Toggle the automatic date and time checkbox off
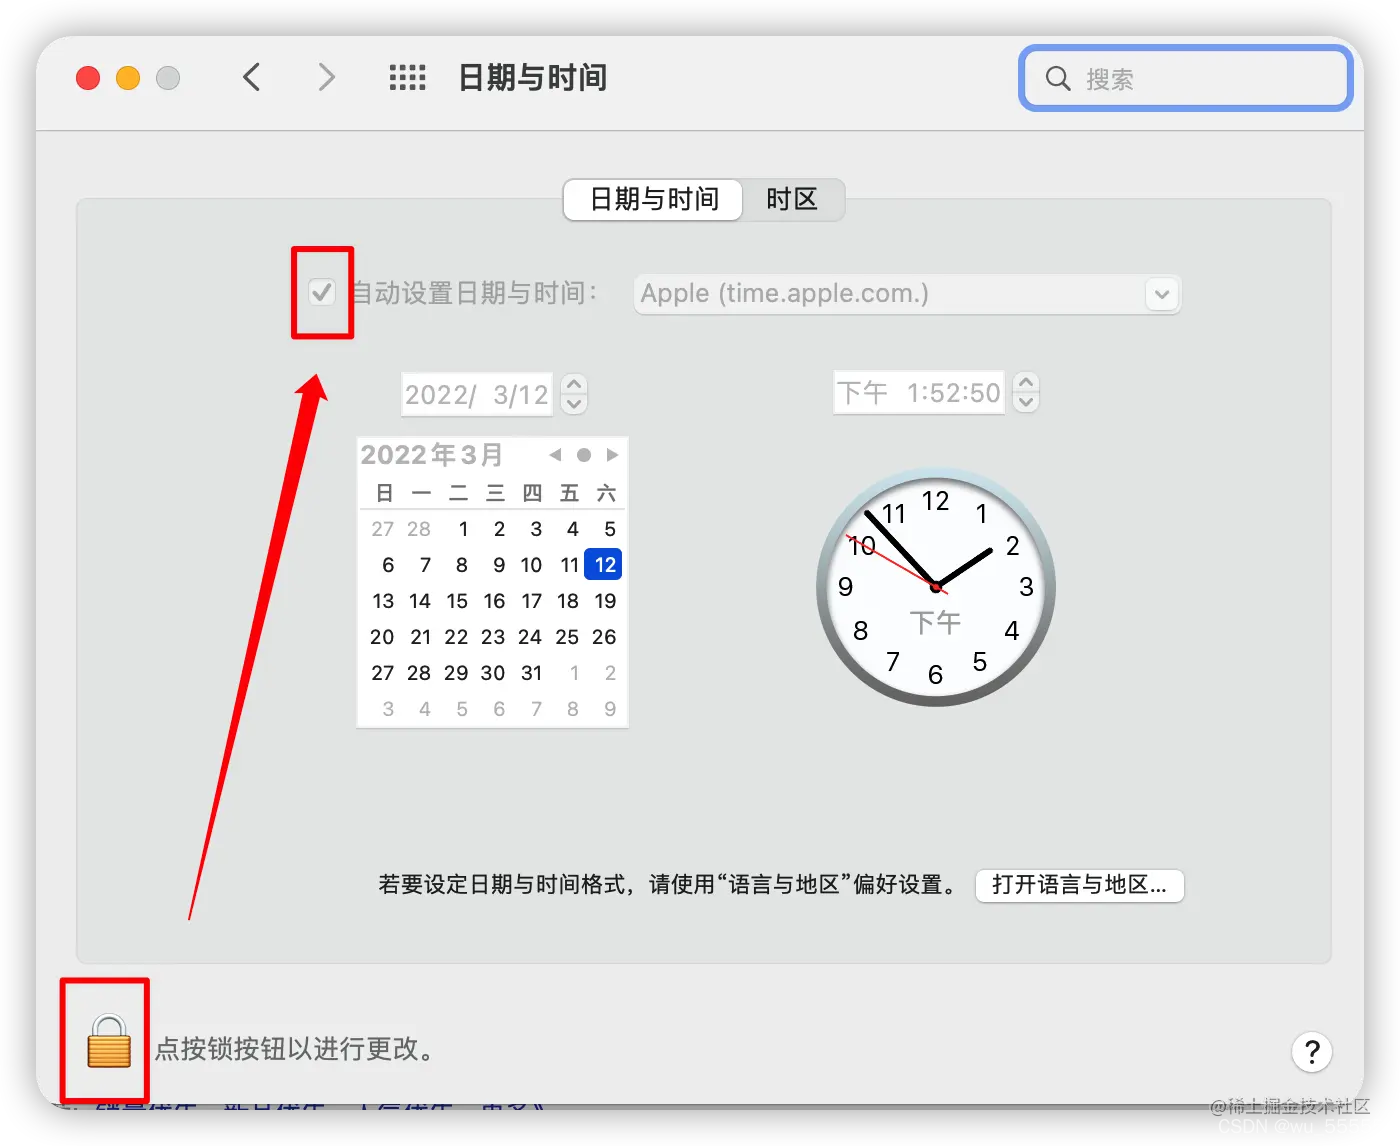The height and width of the screenshot is (1146, 1400). pos(321,293)
